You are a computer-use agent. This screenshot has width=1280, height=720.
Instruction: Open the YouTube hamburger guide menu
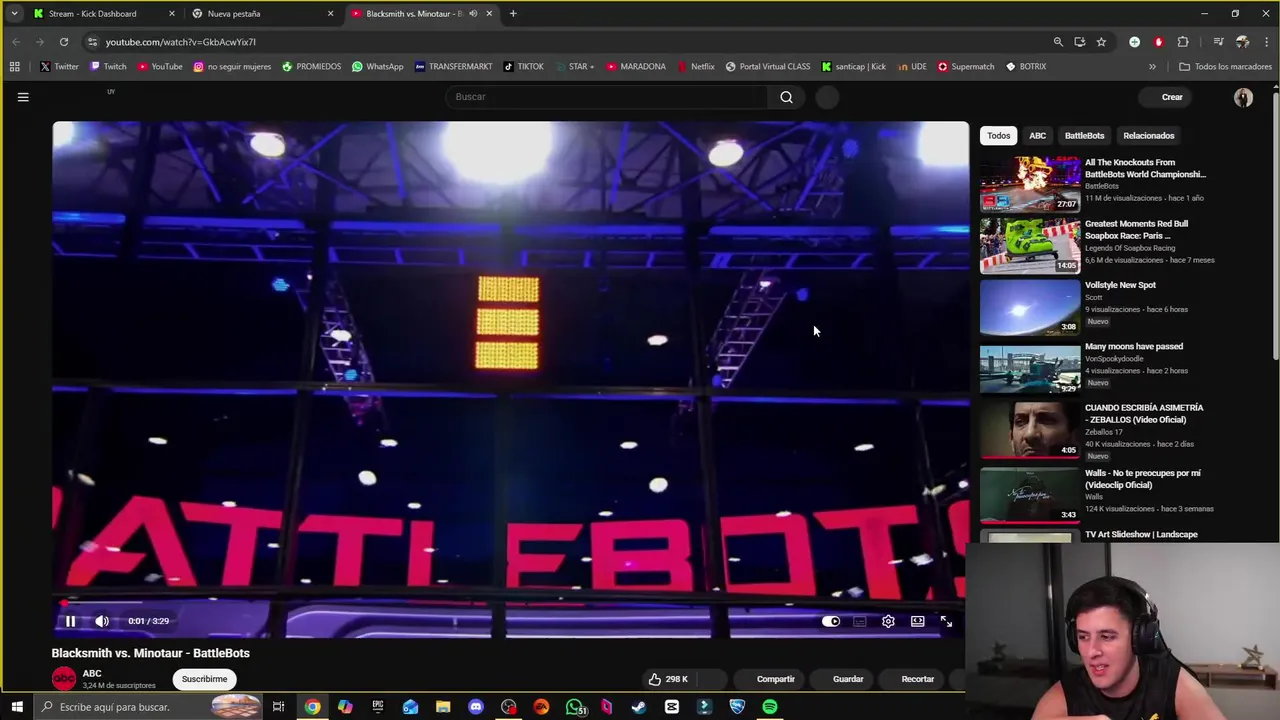coord(23,97)
